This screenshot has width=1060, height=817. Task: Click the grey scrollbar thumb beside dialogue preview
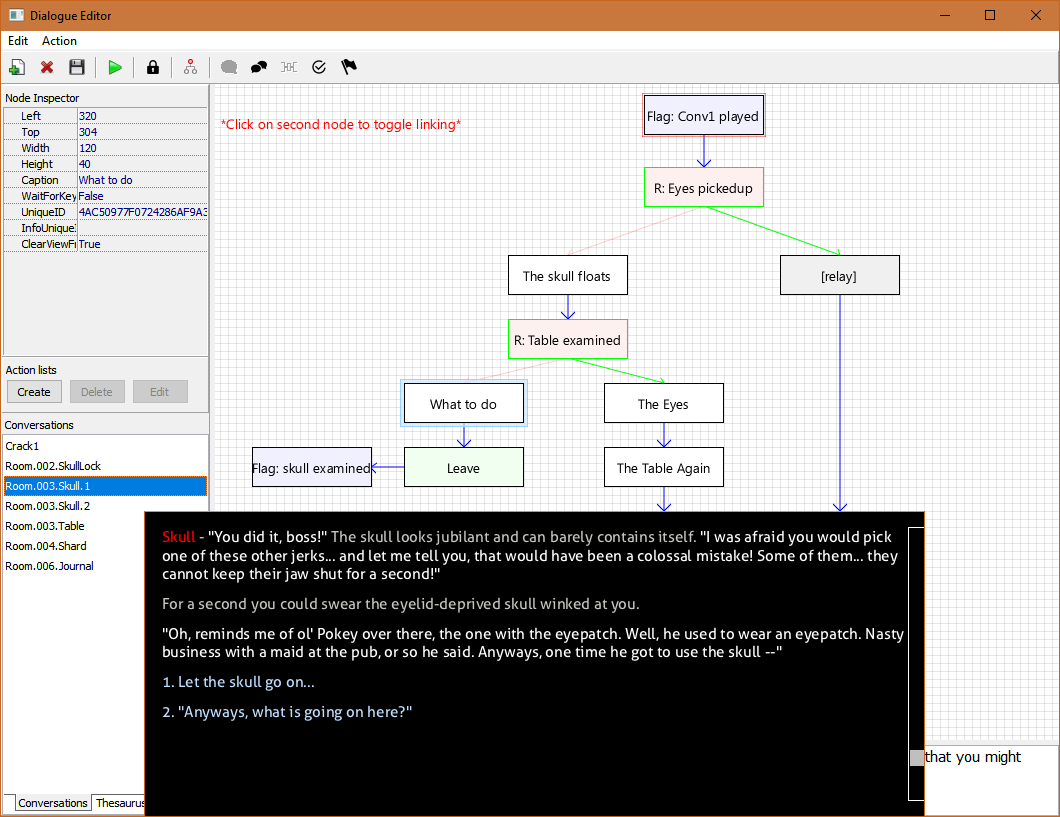[x=916, y=758]
